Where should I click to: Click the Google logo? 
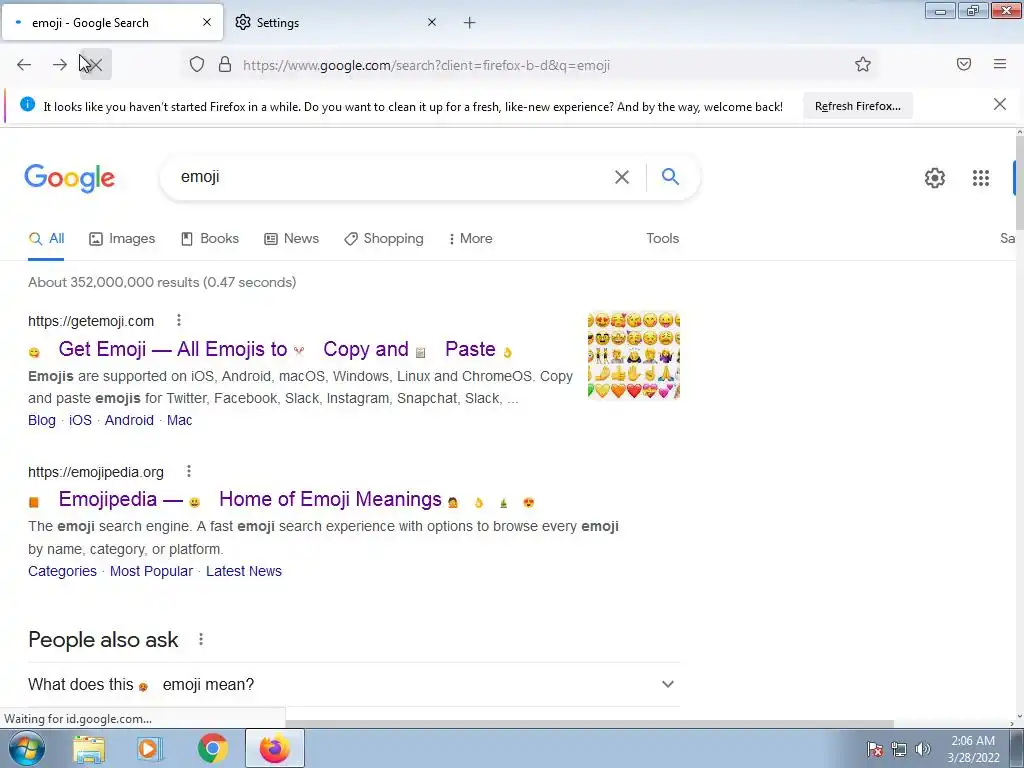pos(69,178)
